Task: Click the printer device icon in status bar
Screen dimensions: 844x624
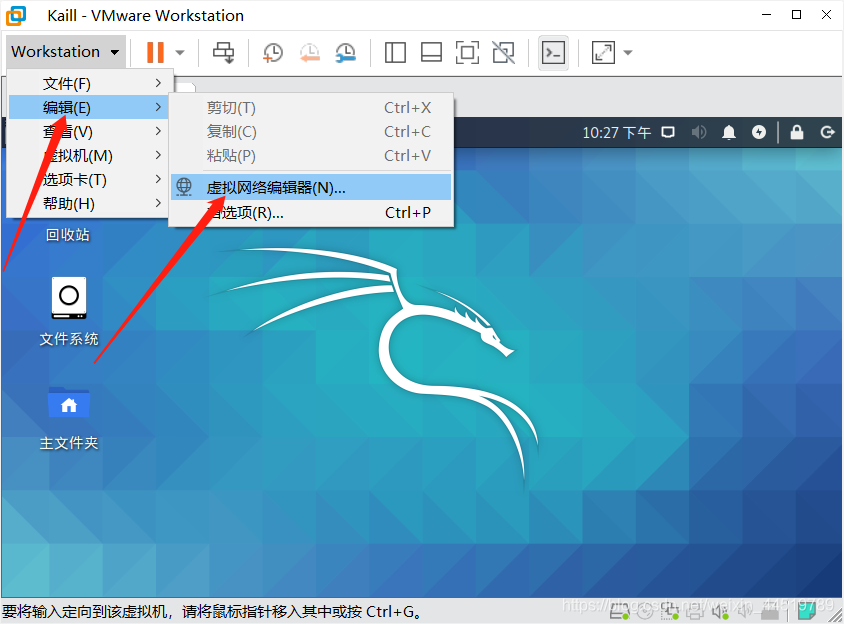Action: [695, 611]
